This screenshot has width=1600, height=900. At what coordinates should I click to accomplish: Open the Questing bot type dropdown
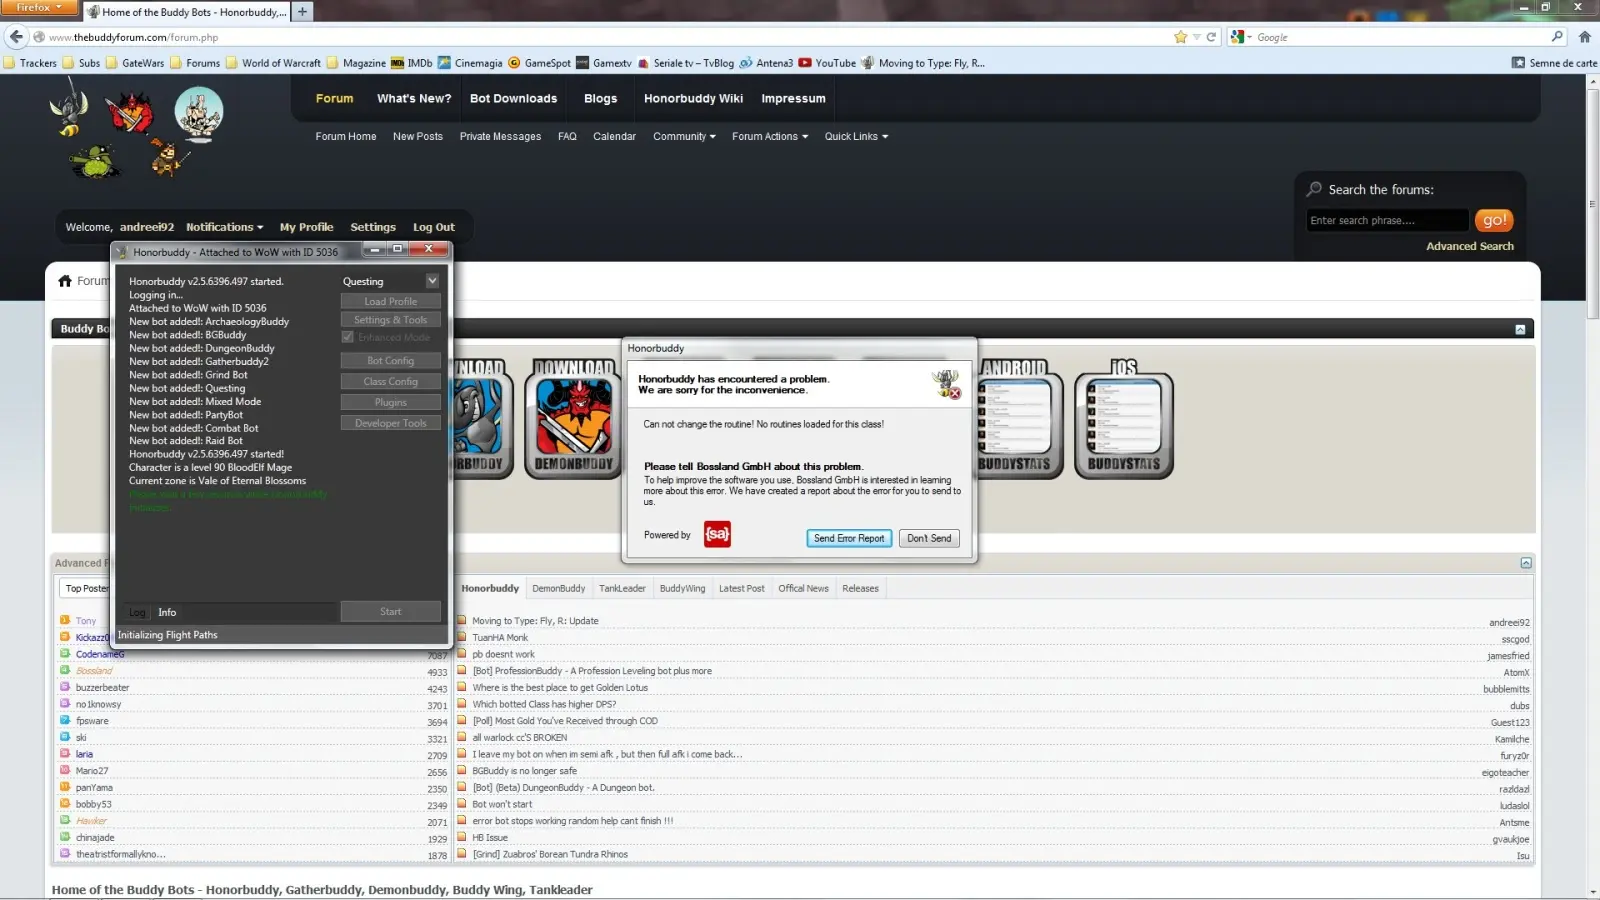(x=432, y=281)
